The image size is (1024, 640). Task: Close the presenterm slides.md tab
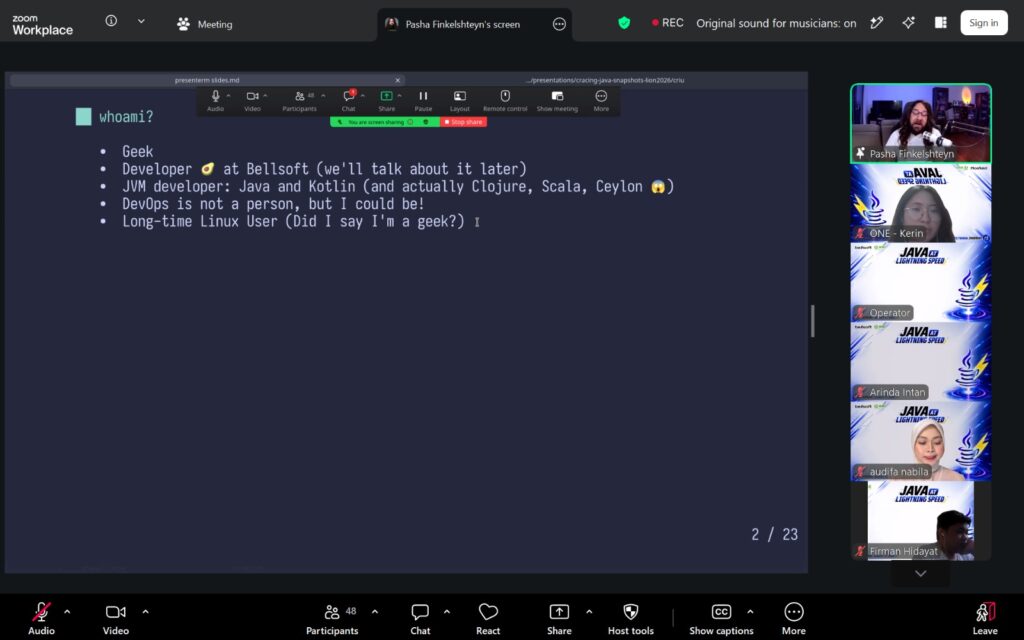[x=398, y=80]
